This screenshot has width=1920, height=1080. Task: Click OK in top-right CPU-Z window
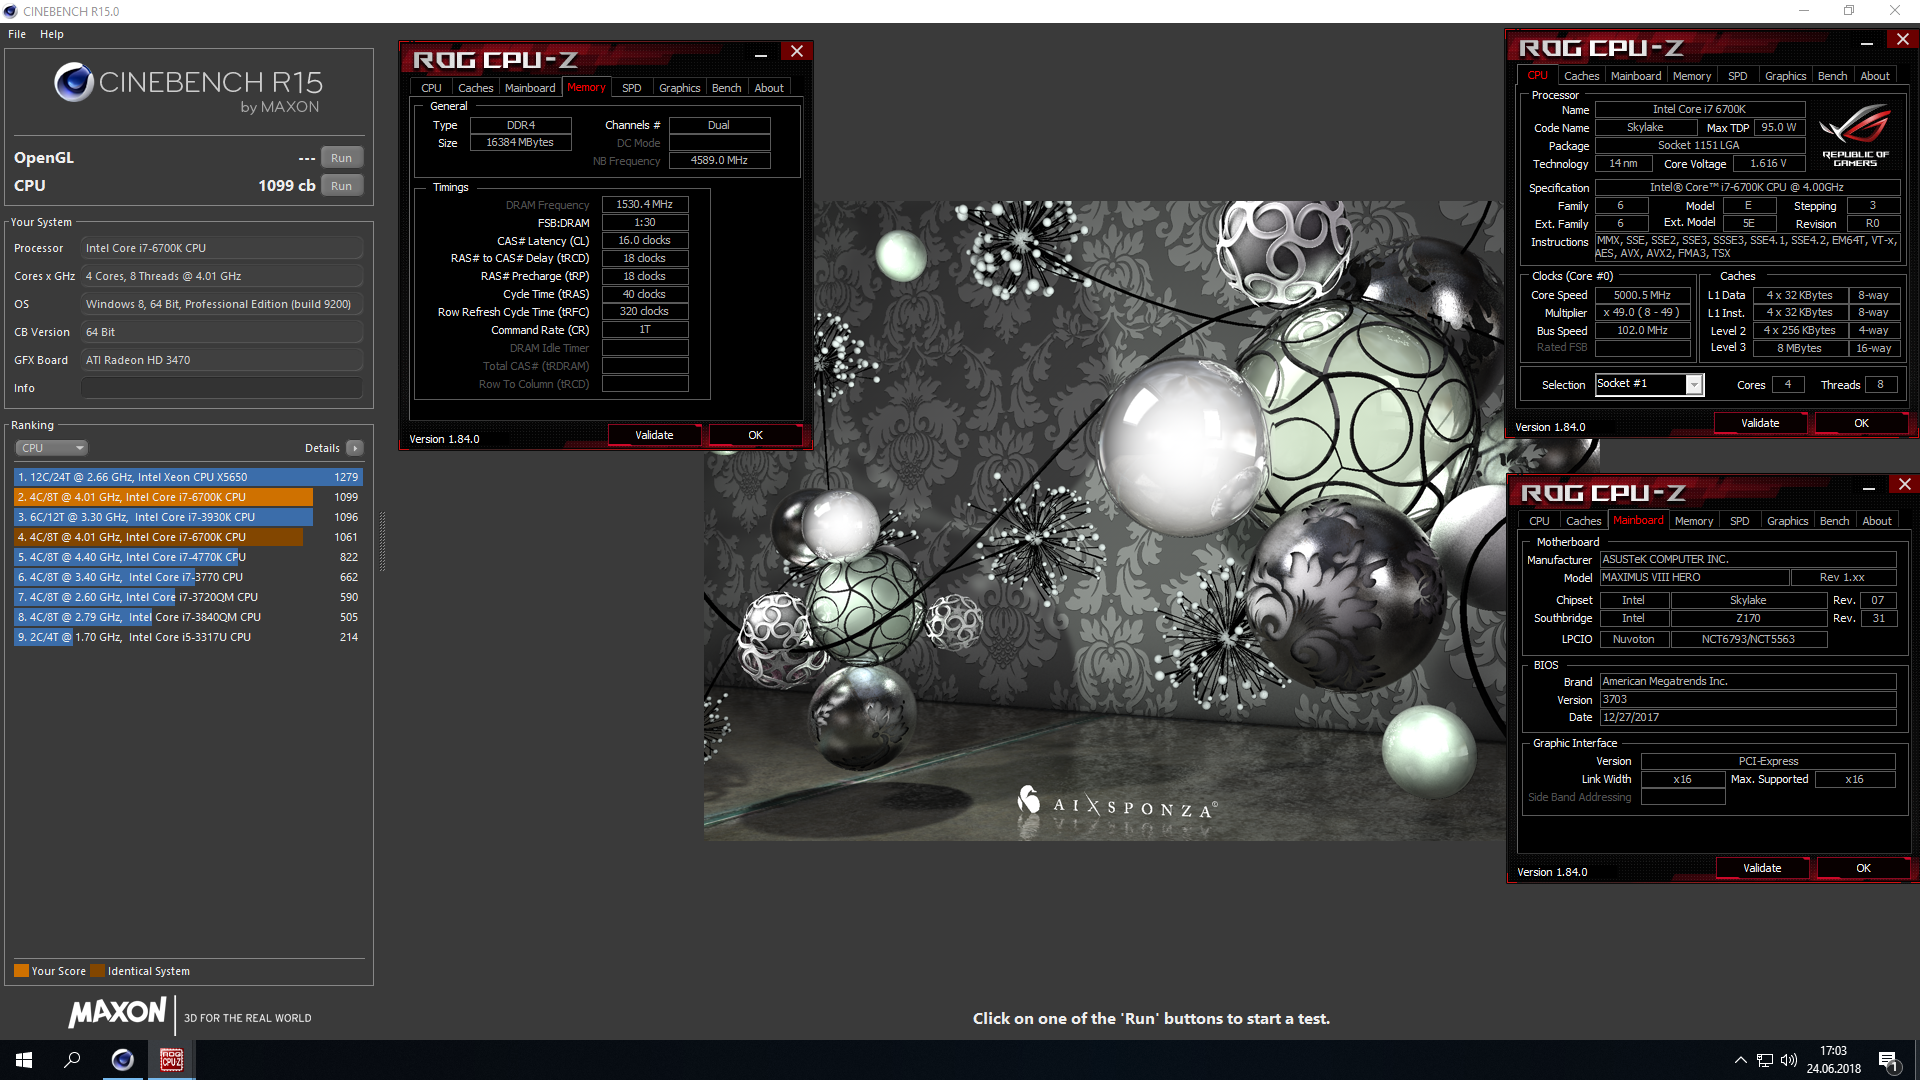click(x=1861, y=423)
